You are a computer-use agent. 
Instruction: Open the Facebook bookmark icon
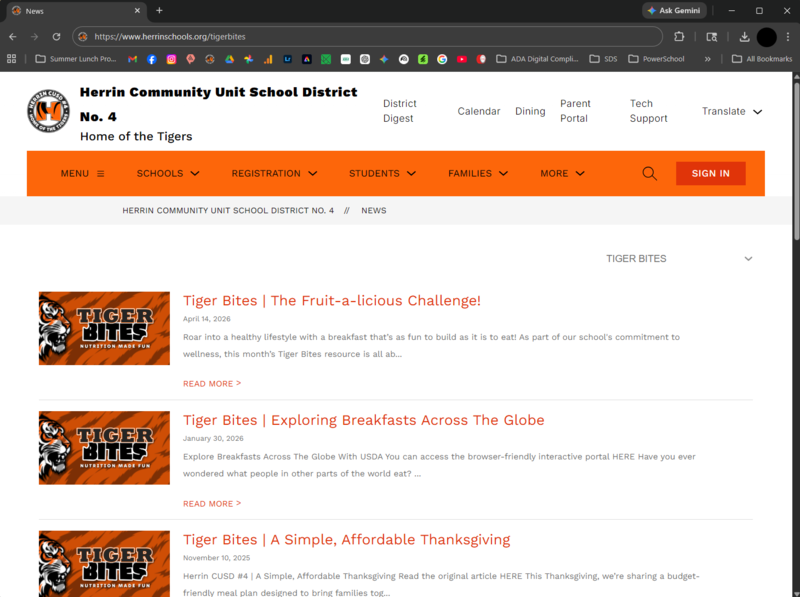click(x=150, y=59)
